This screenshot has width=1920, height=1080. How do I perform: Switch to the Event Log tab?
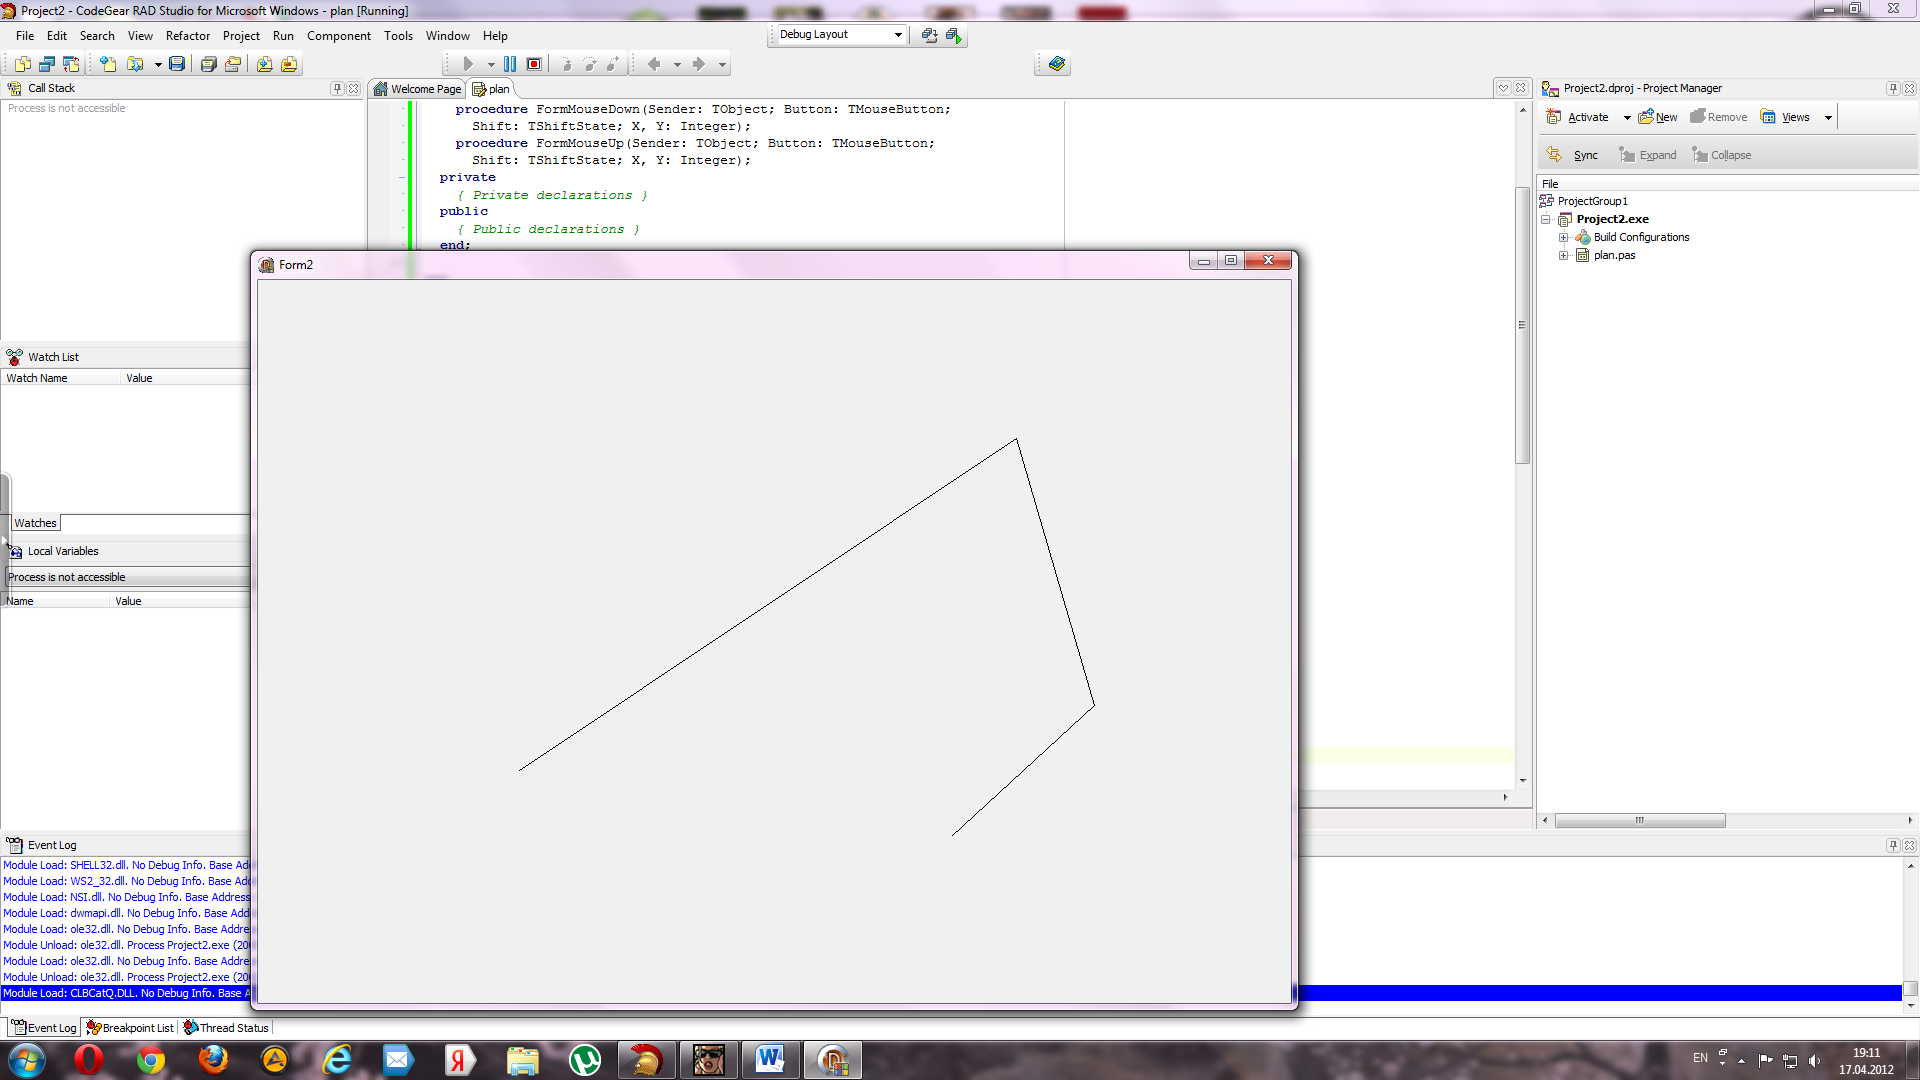[44, 1027]
